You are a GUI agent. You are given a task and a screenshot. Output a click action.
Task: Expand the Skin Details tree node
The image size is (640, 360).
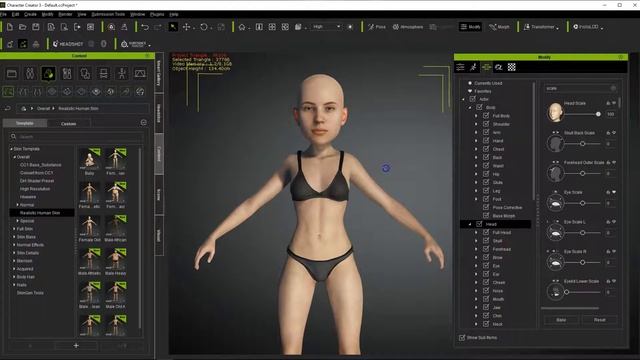pos(14,253)
